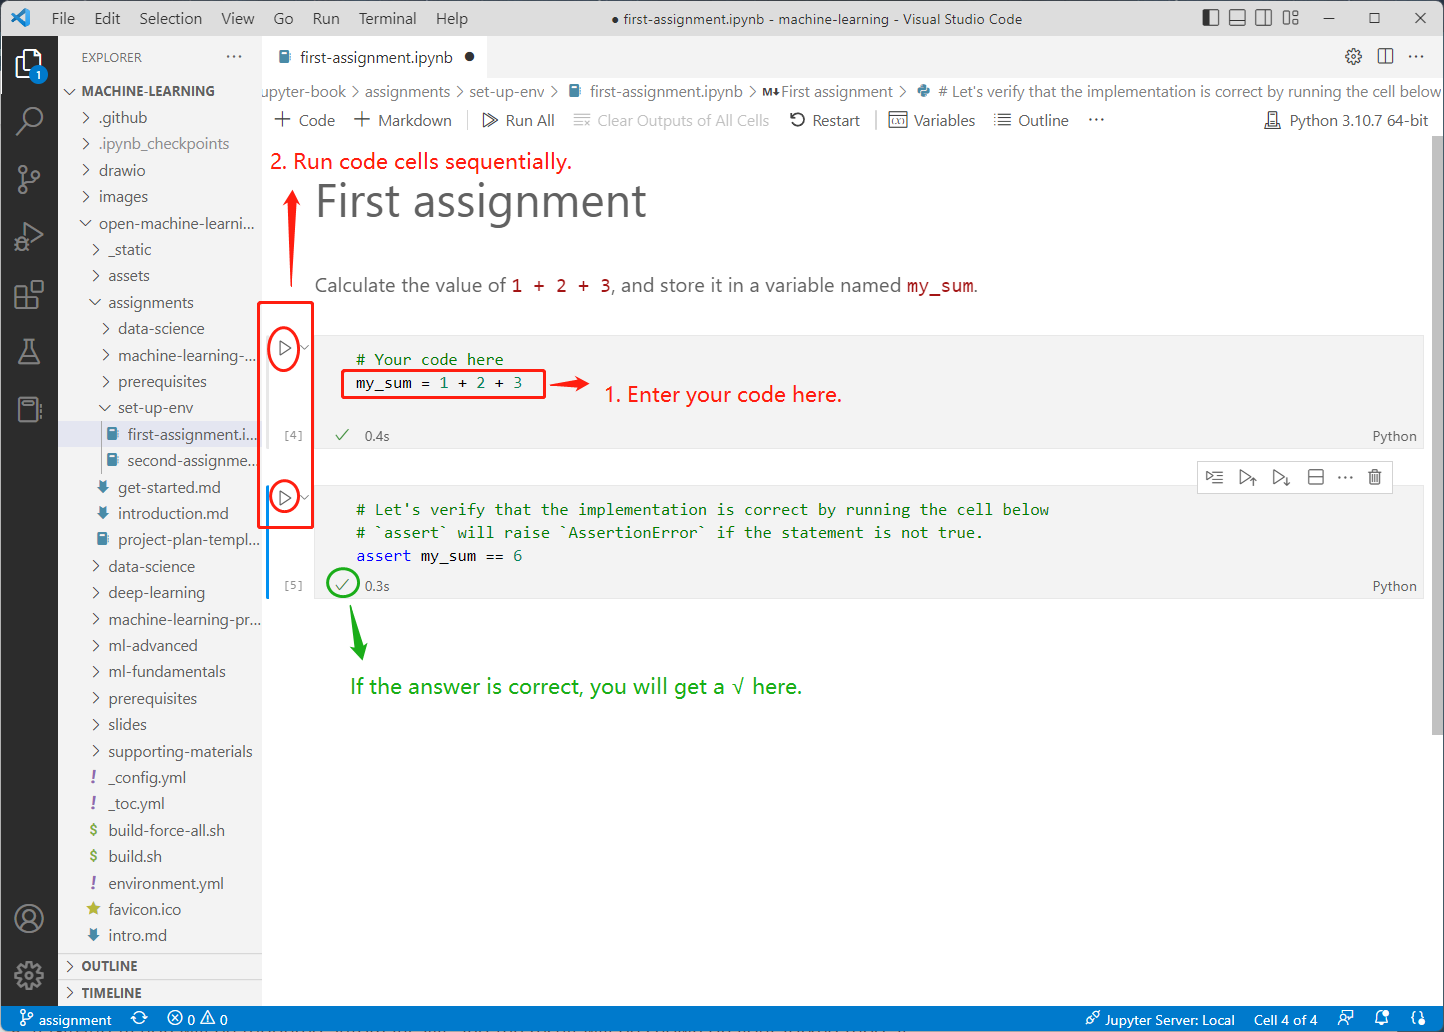Image resolution: width=1444 pixels, height=1032 pixels.
Task: Add a new Code cell
Action: (x=305, y=120)
